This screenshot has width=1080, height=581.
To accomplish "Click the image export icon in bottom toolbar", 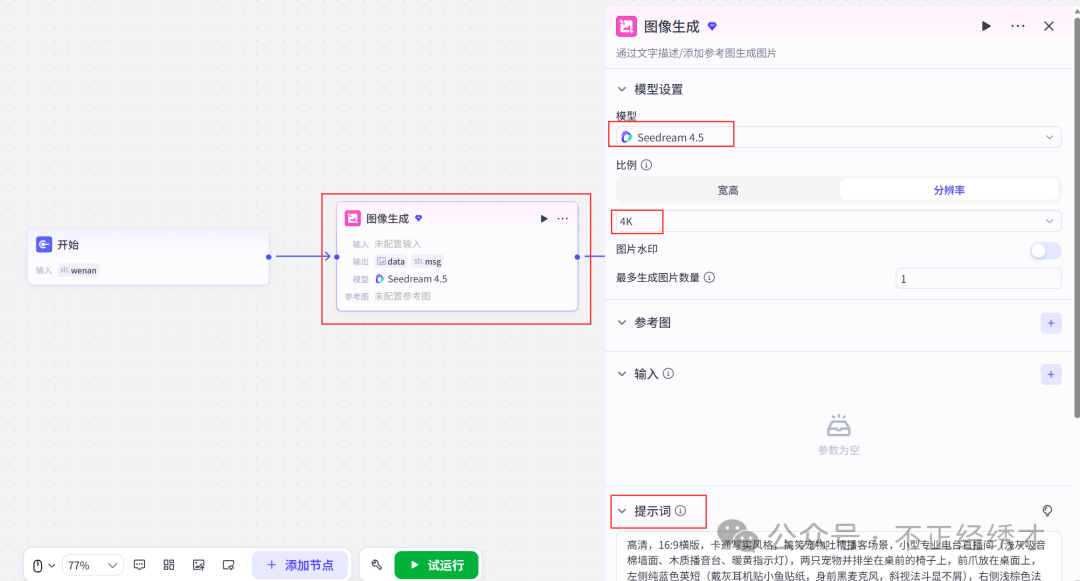I will click(198, 565).
